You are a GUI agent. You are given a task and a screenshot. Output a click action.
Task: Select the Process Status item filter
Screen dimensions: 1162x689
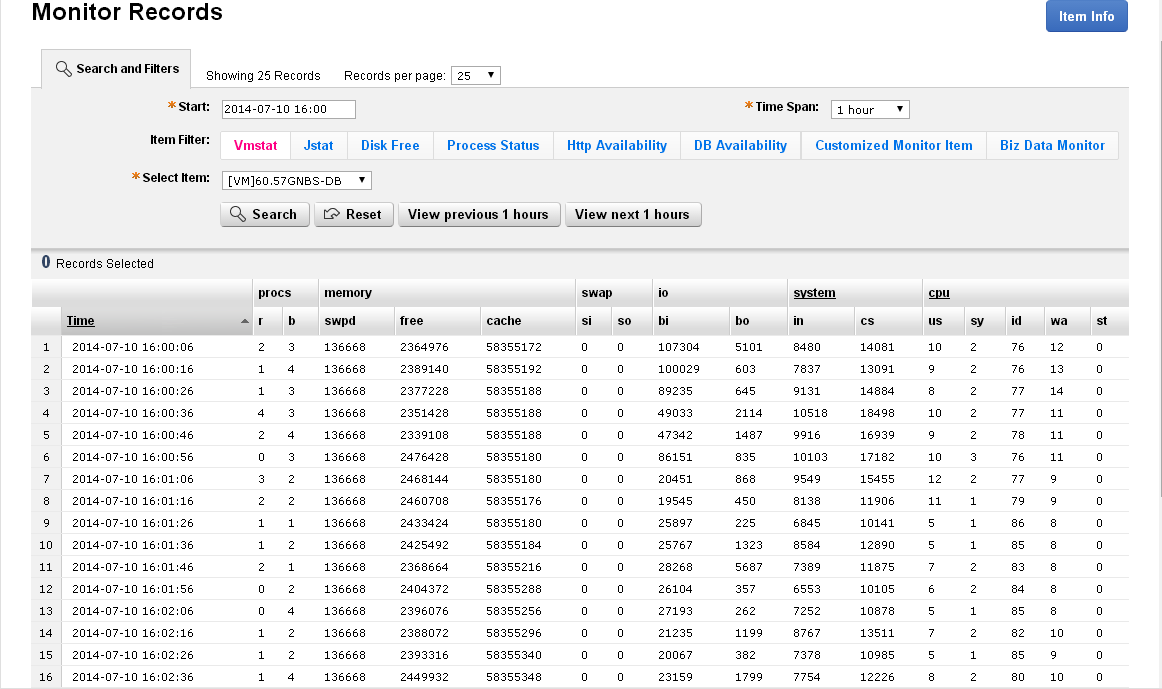493,145
